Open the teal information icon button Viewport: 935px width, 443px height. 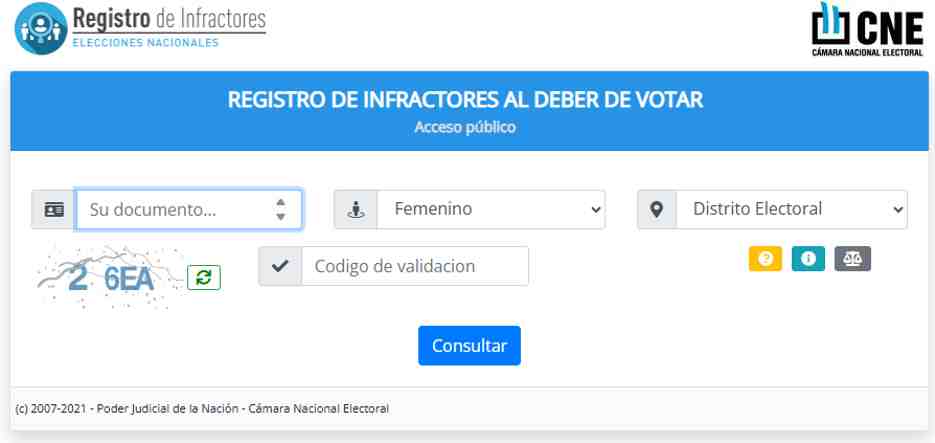tap(808, 259)
